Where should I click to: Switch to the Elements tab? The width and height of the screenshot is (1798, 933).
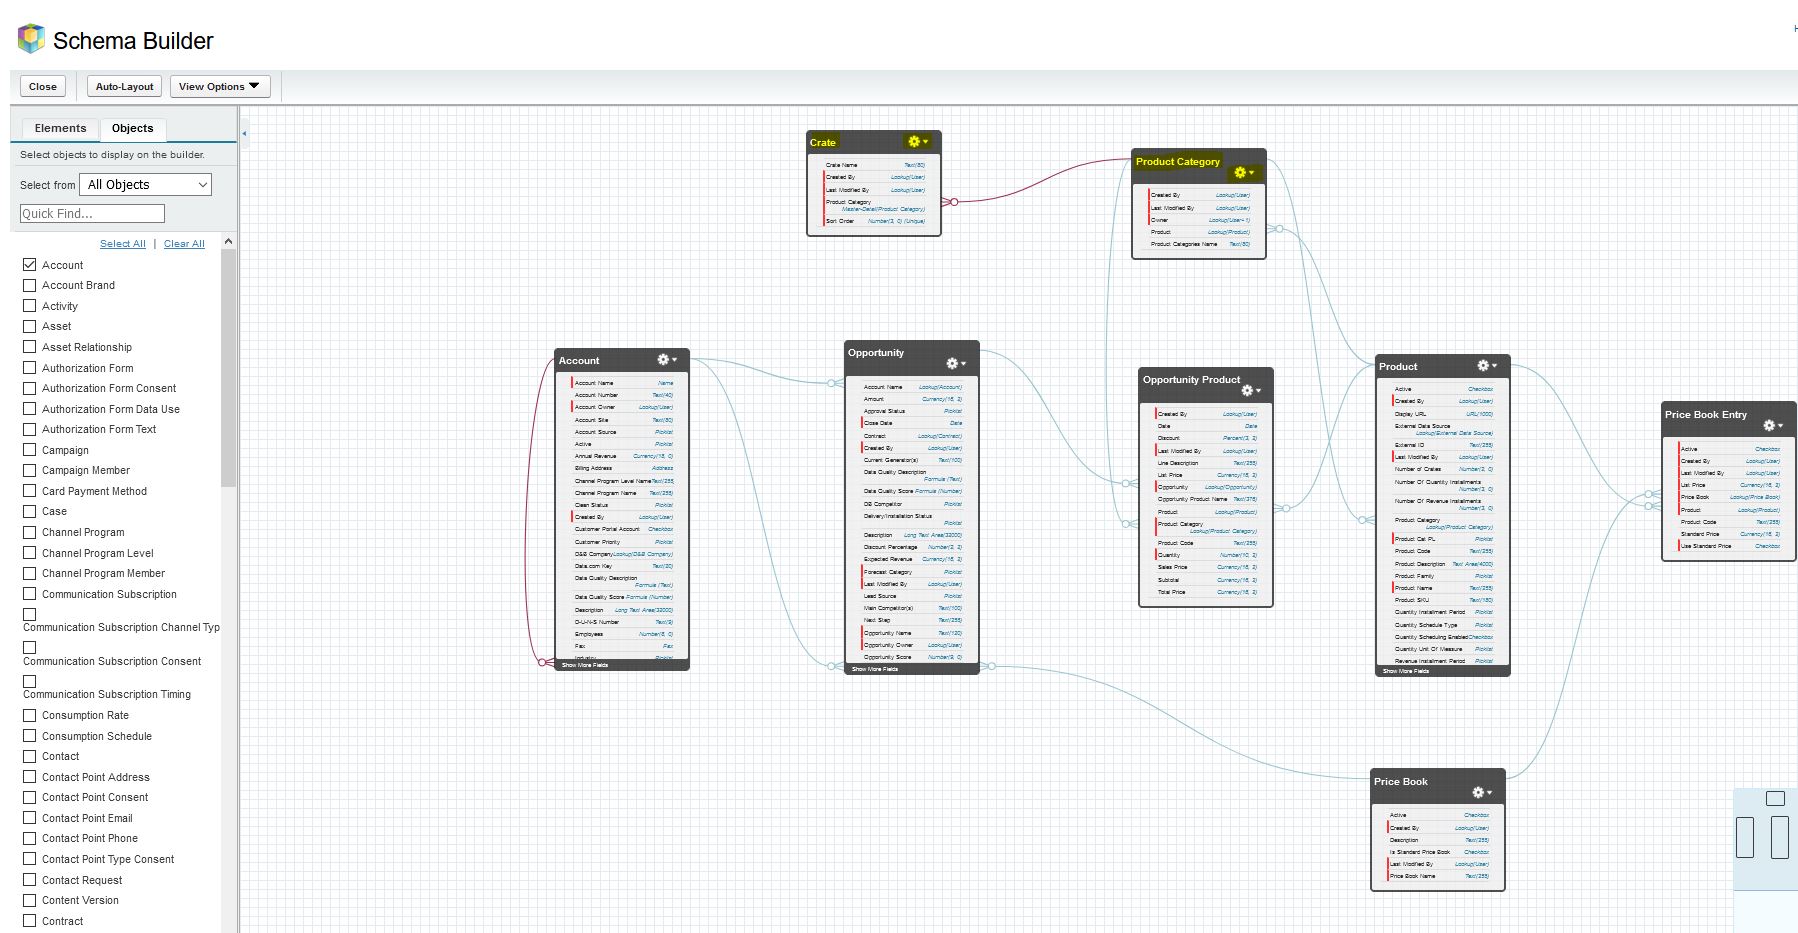(60, 128)
